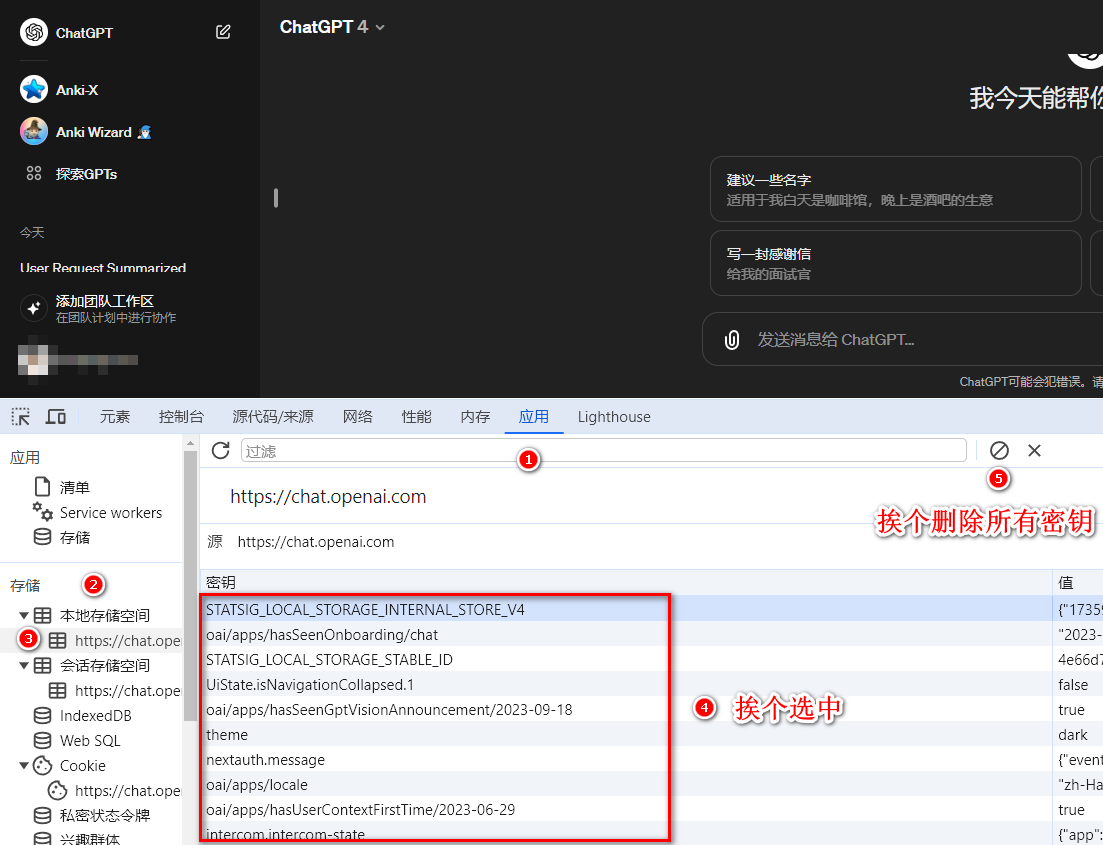Select UiState.isNavigationCollapsed.1 key row
Viewport: 1103px width, 845px height.
626,685
